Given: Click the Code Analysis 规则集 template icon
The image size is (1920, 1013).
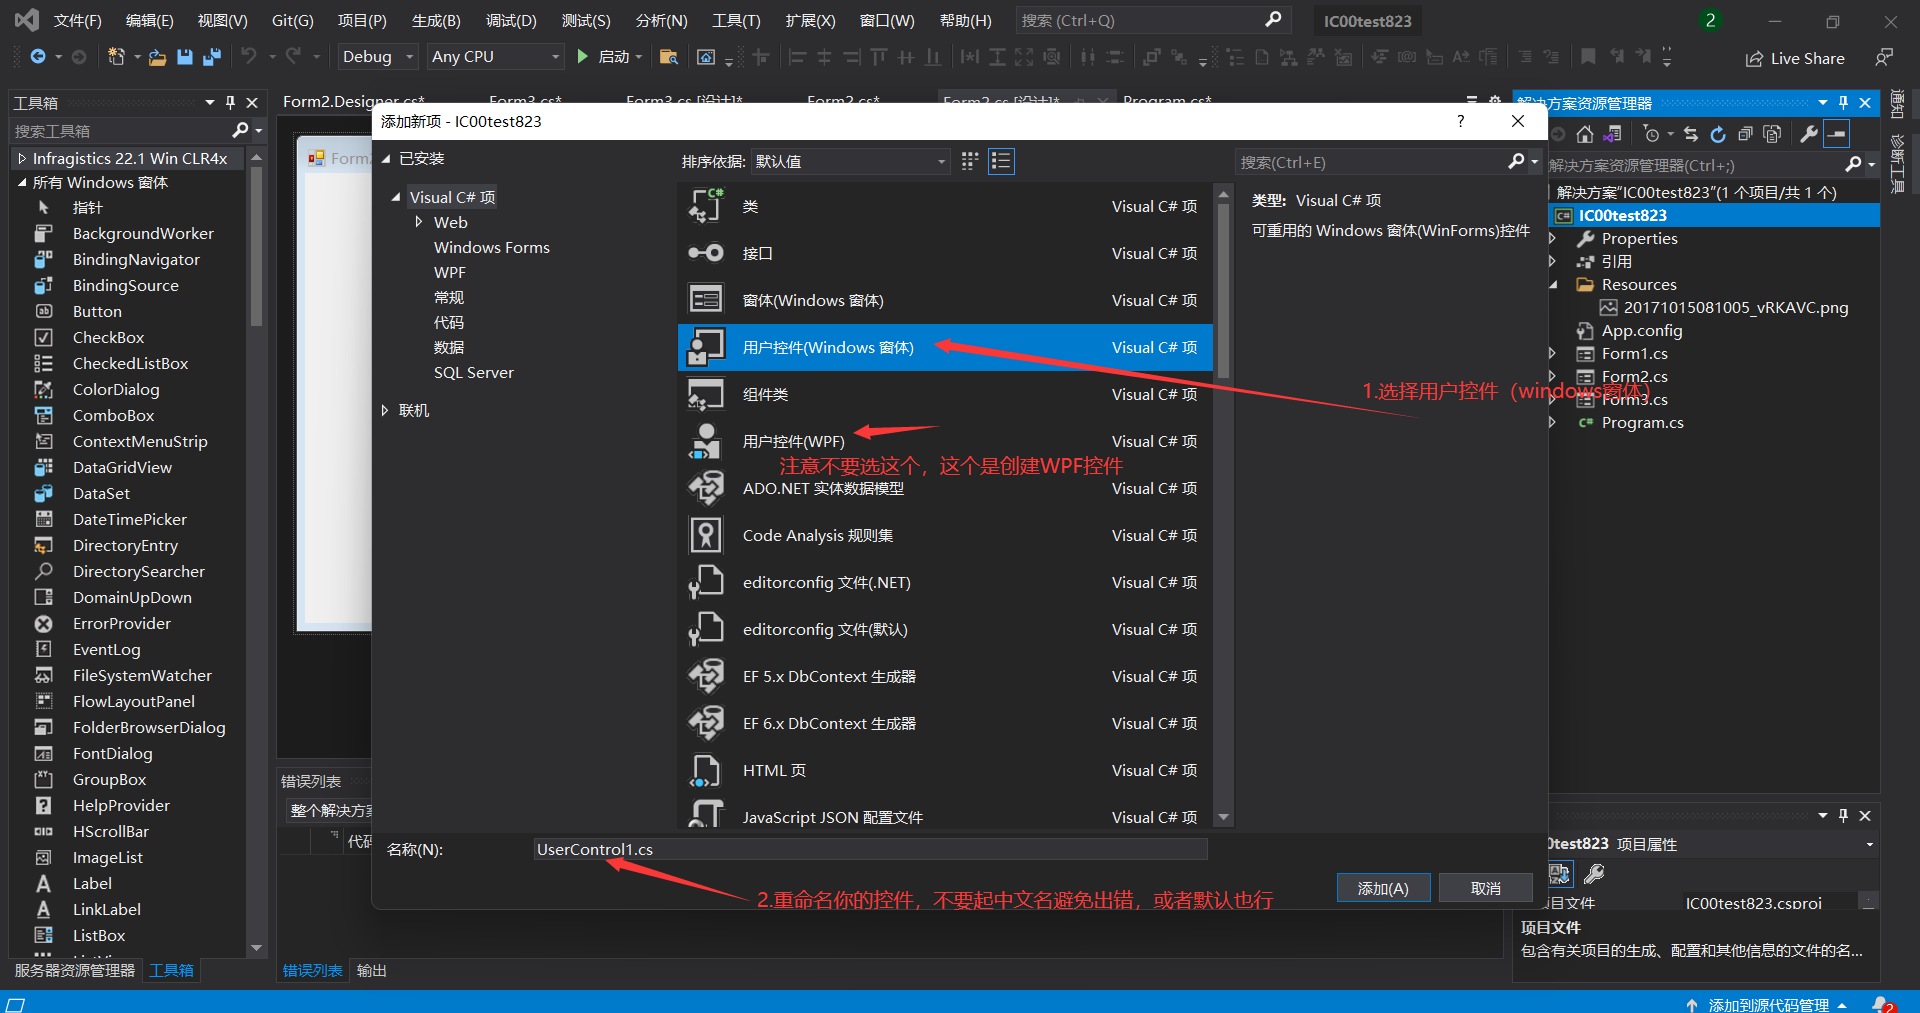Looking at the screenshot, I should point(706,535).
